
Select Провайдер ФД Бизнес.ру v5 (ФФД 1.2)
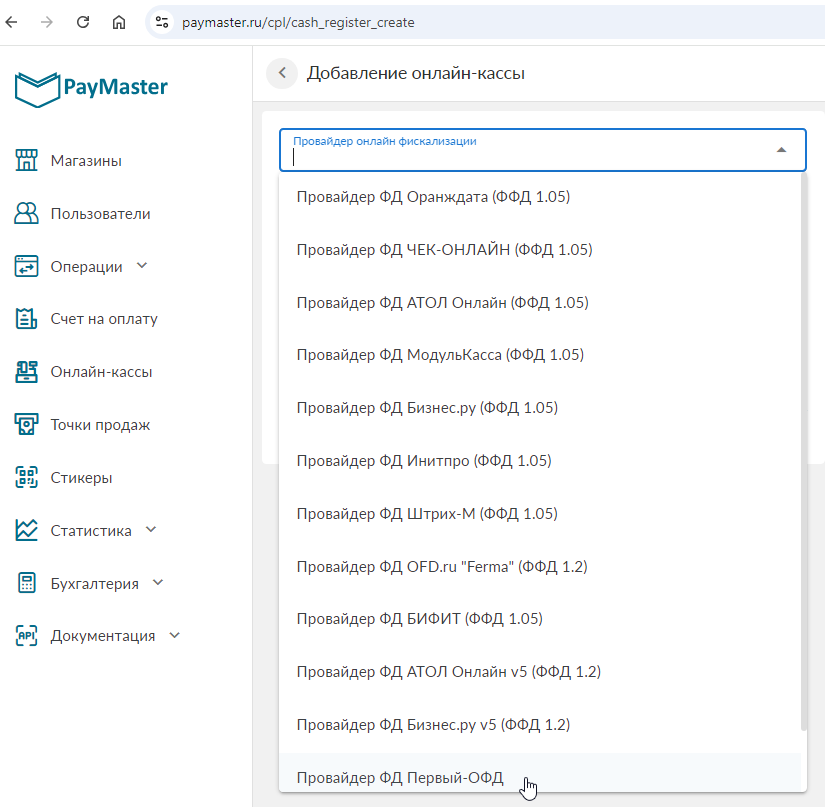coord(540,725)
